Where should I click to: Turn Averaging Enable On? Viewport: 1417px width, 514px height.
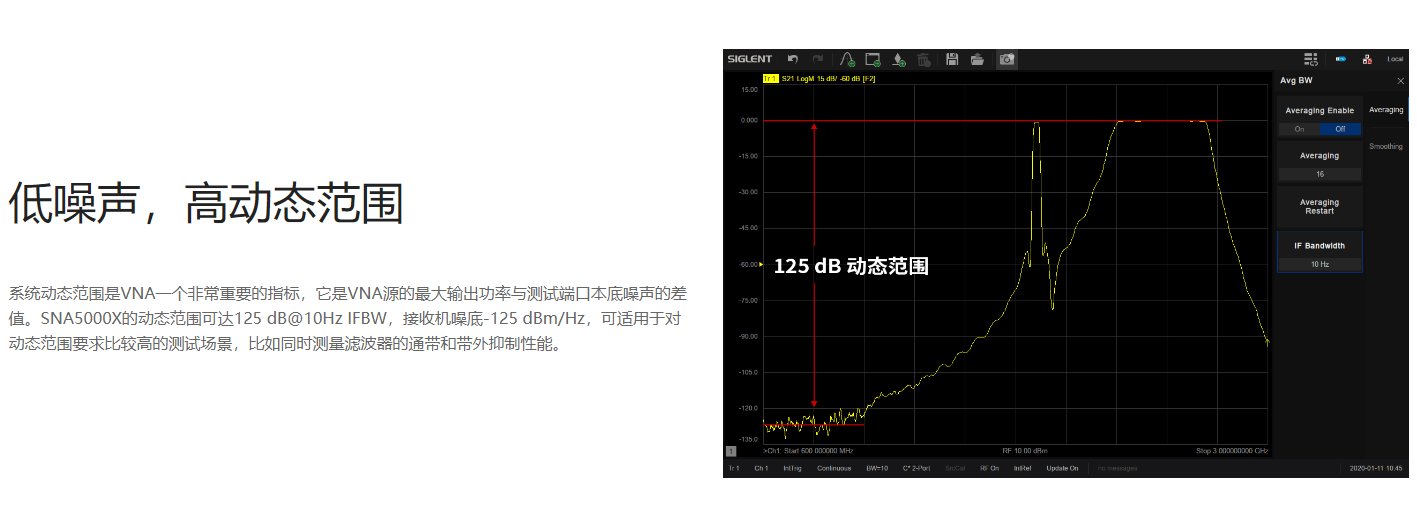click(x=1299, y=129)
